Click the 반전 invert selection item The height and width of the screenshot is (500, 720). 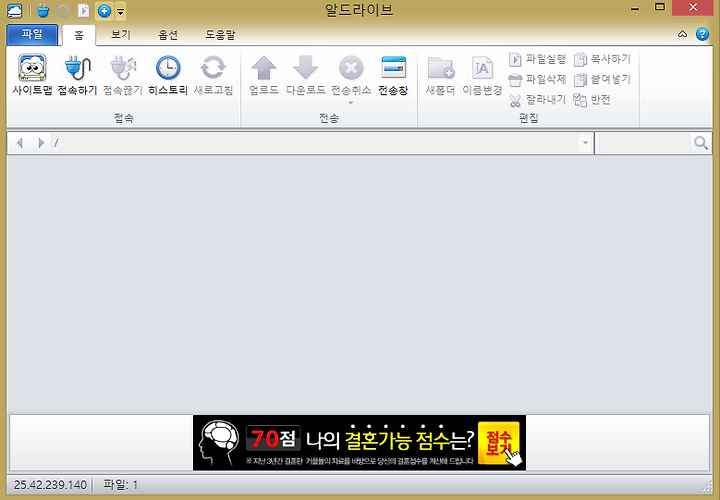[x=592, y=100]
